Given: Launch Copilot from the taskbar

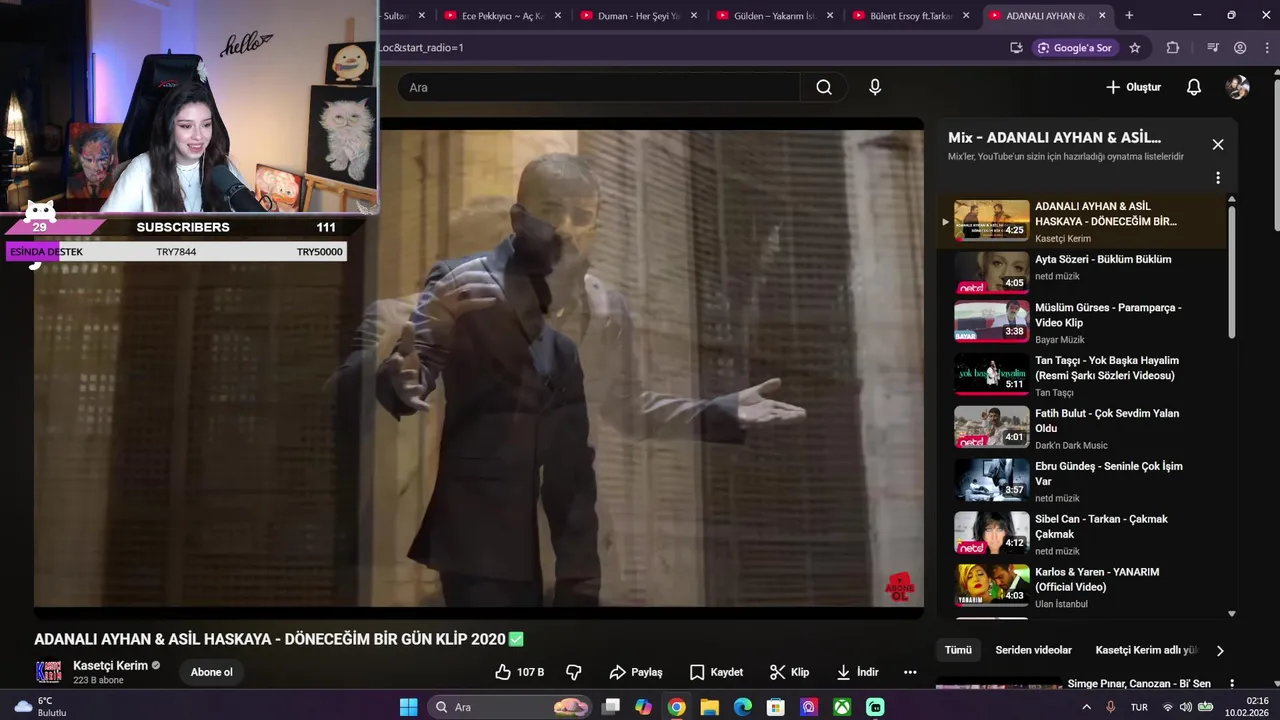Looking at the screenshot, I should point(643,707).
